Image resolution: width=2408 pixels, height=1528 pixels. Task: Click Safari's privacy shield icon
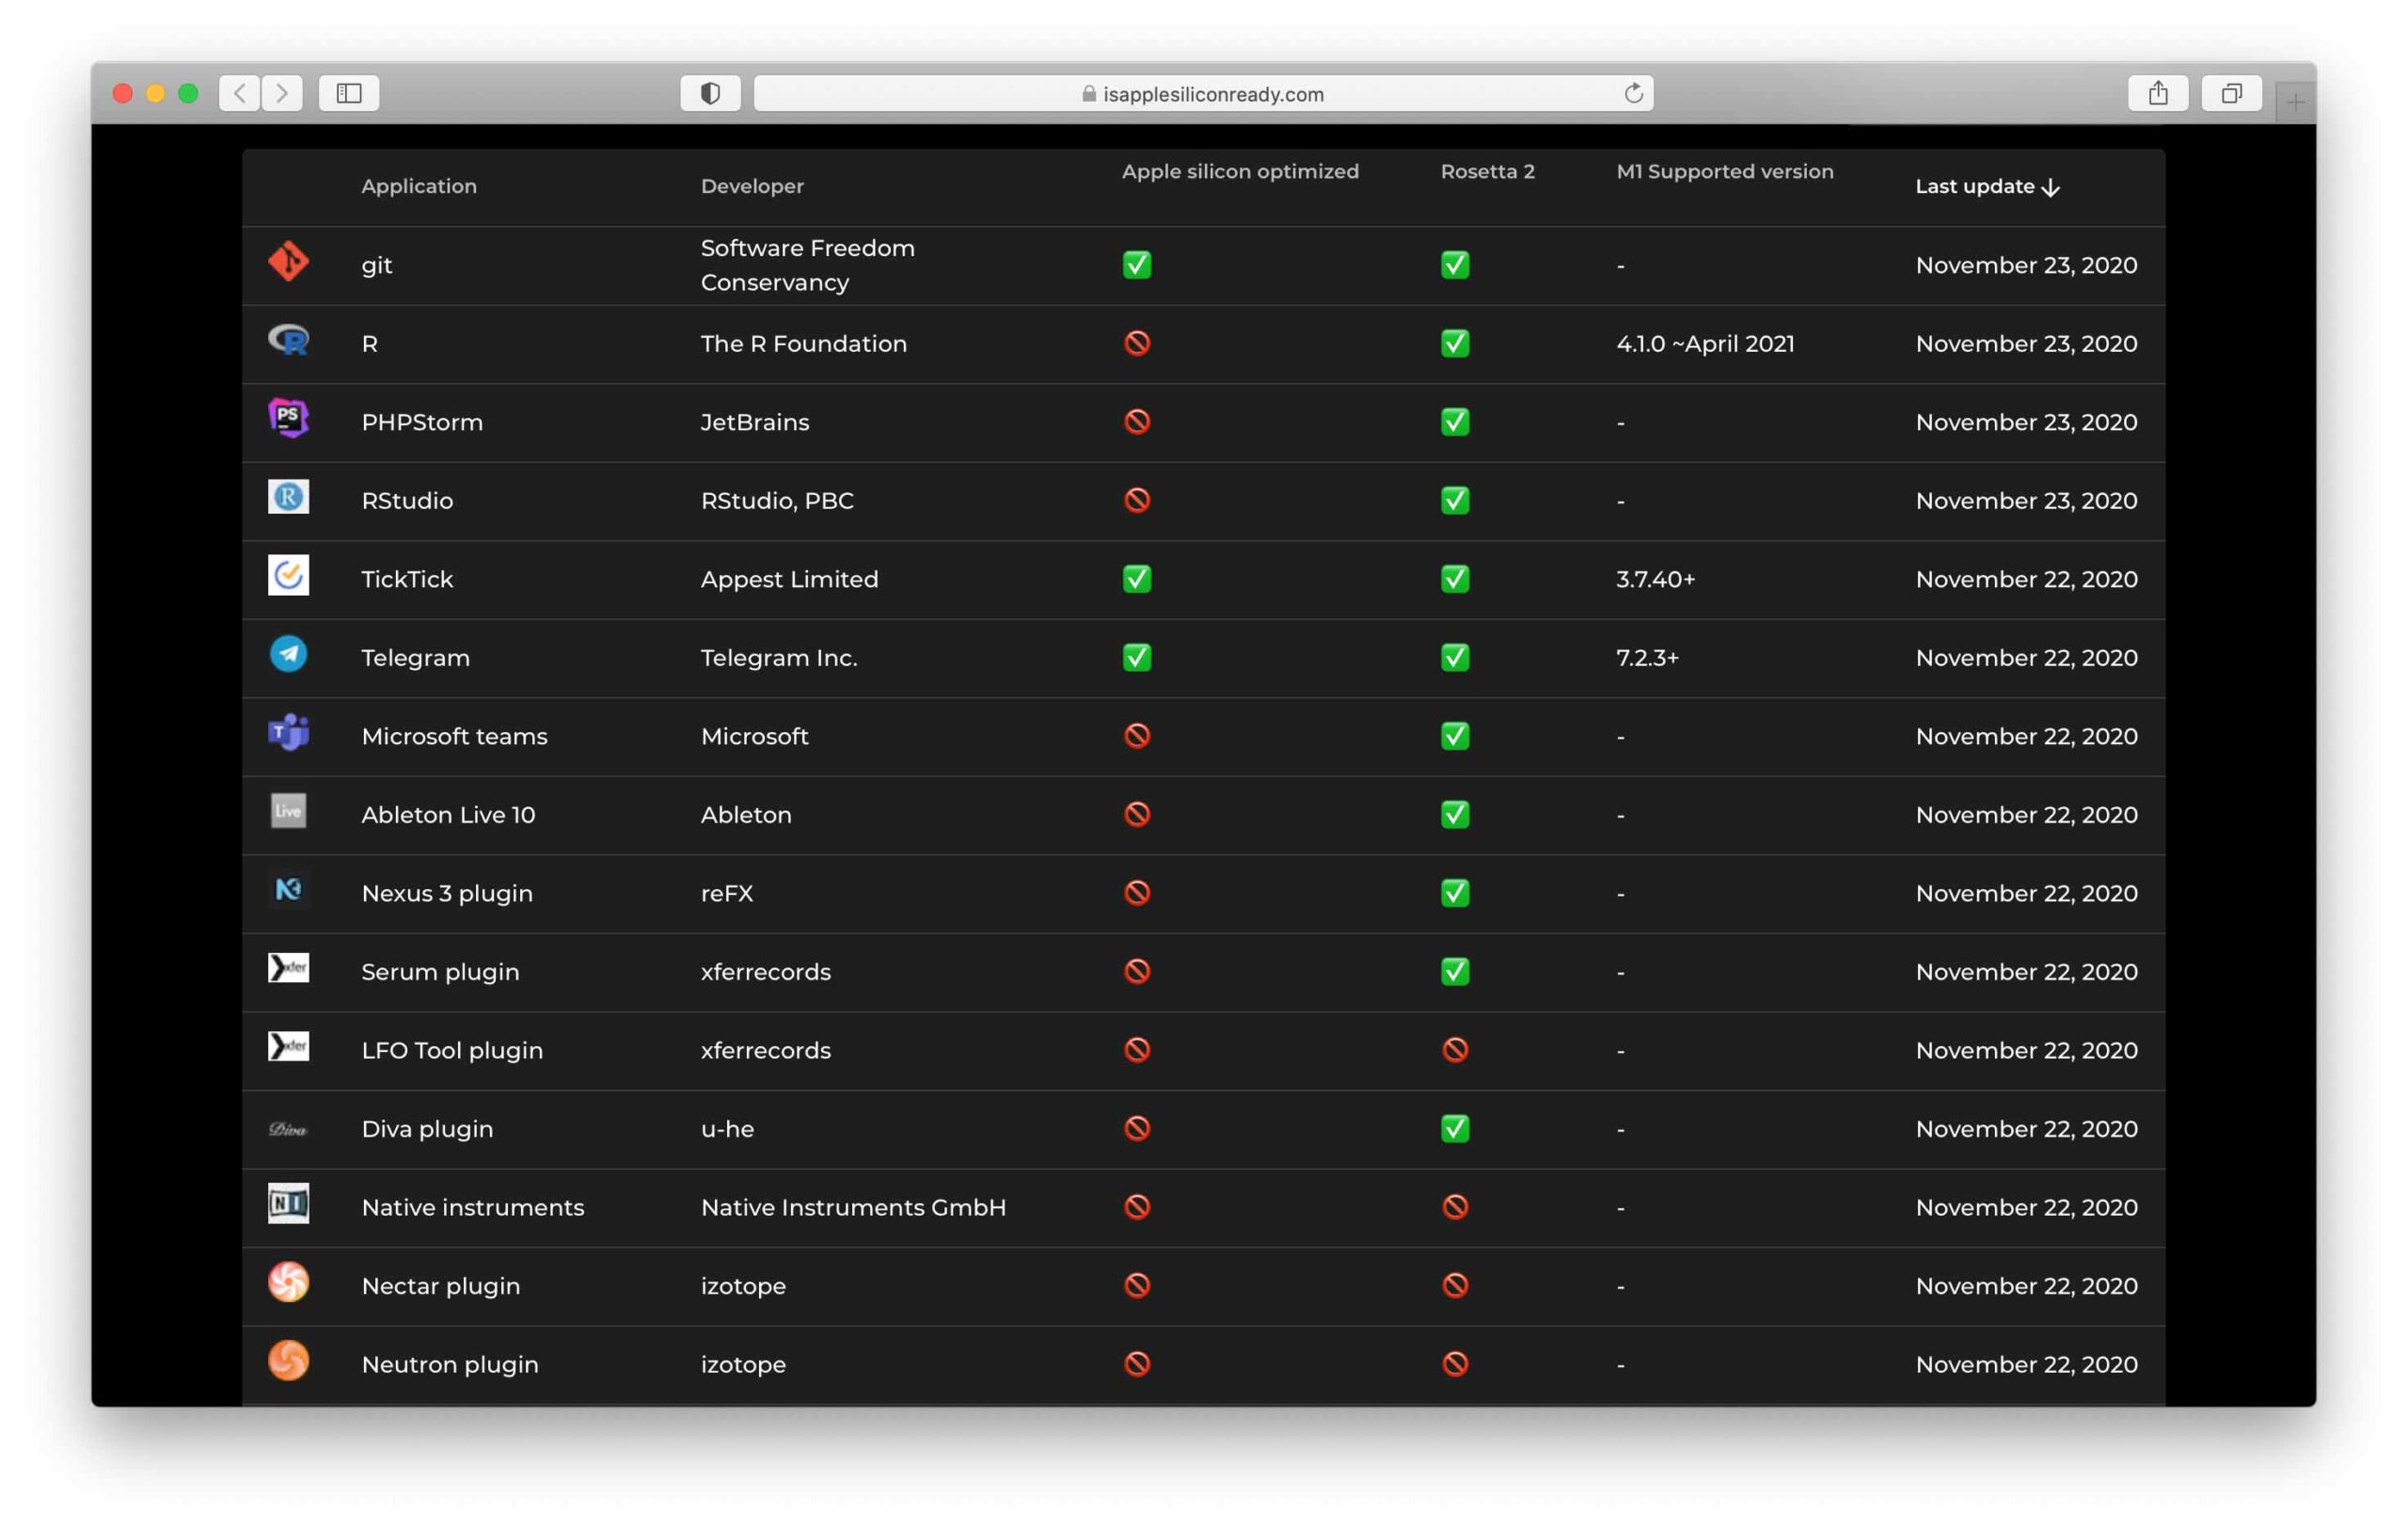(710, 93)
